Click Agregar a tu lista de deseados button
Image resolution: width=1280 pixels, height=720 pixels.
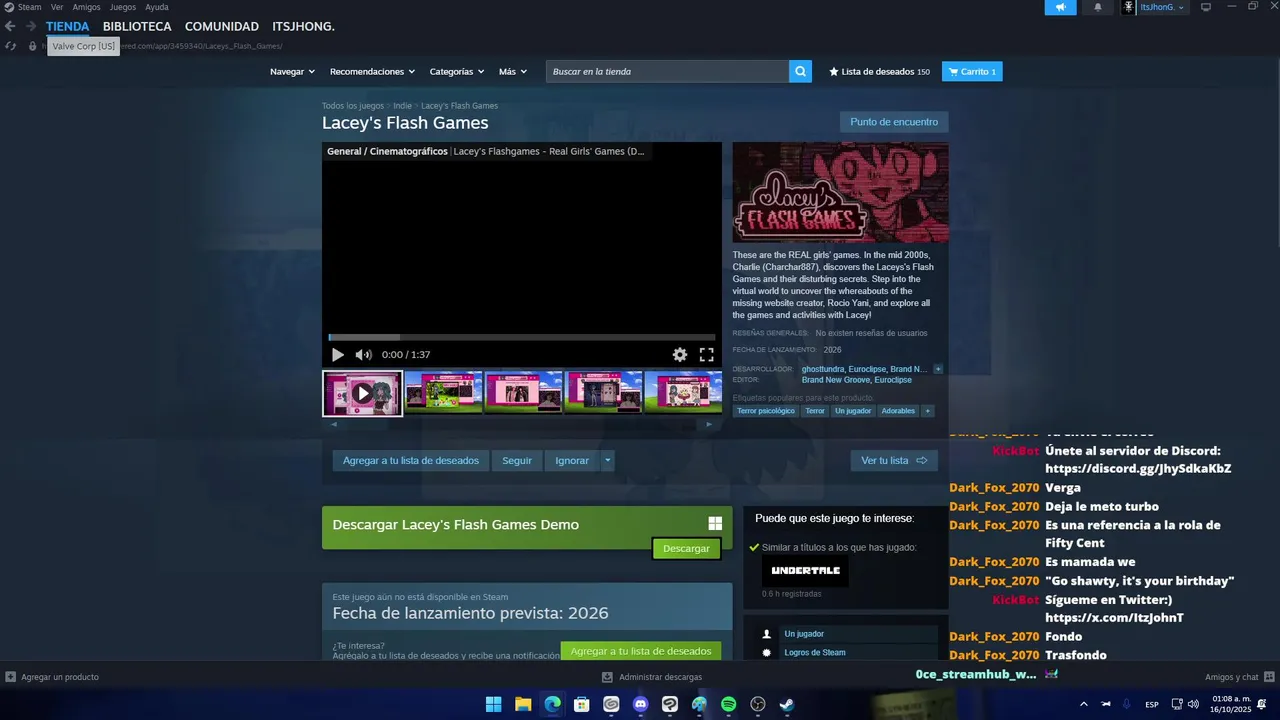tap(411, 461)
